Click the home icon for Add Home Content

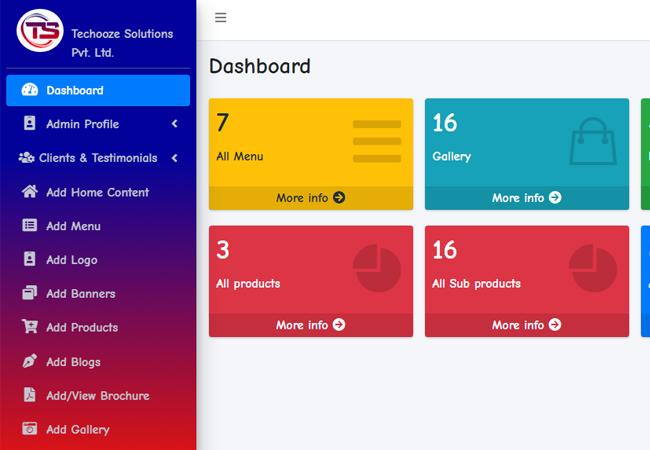(29, 192)
